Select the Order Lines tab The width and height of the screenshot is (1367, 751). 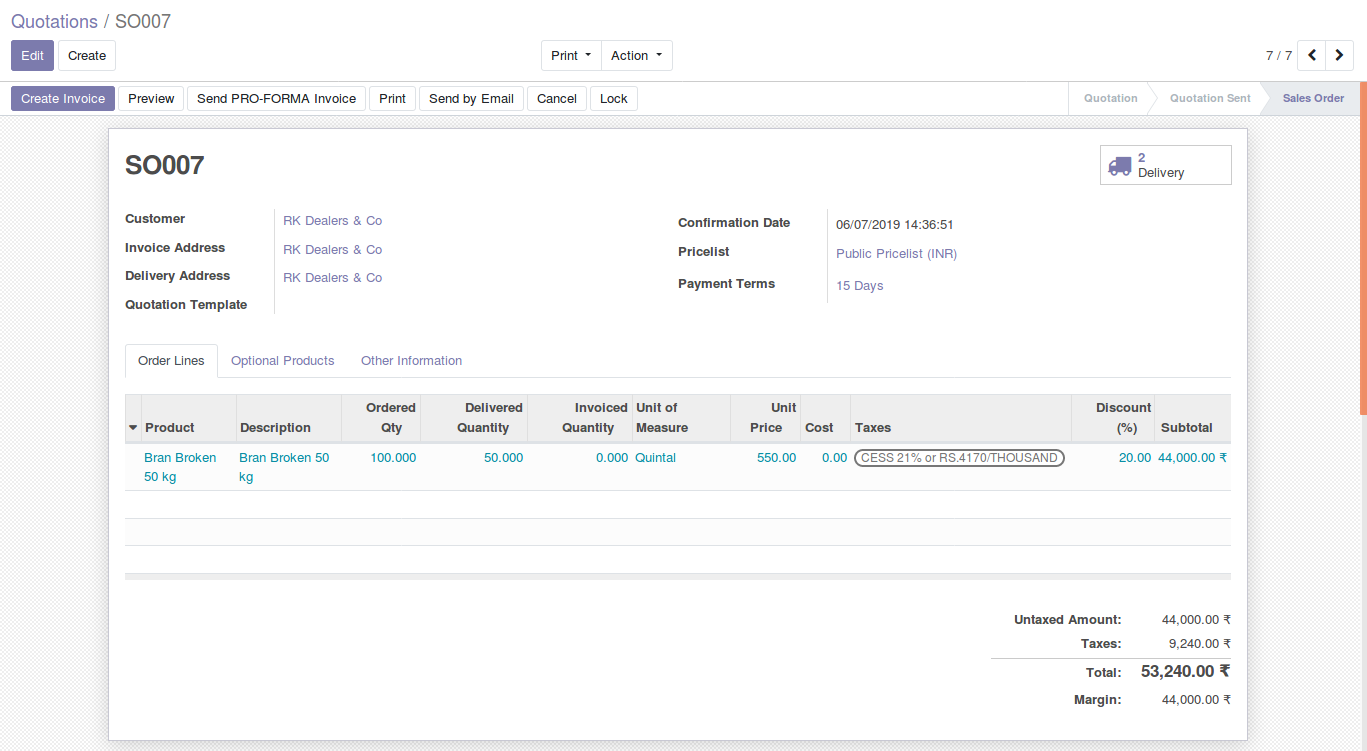click(x=171, y=361)
